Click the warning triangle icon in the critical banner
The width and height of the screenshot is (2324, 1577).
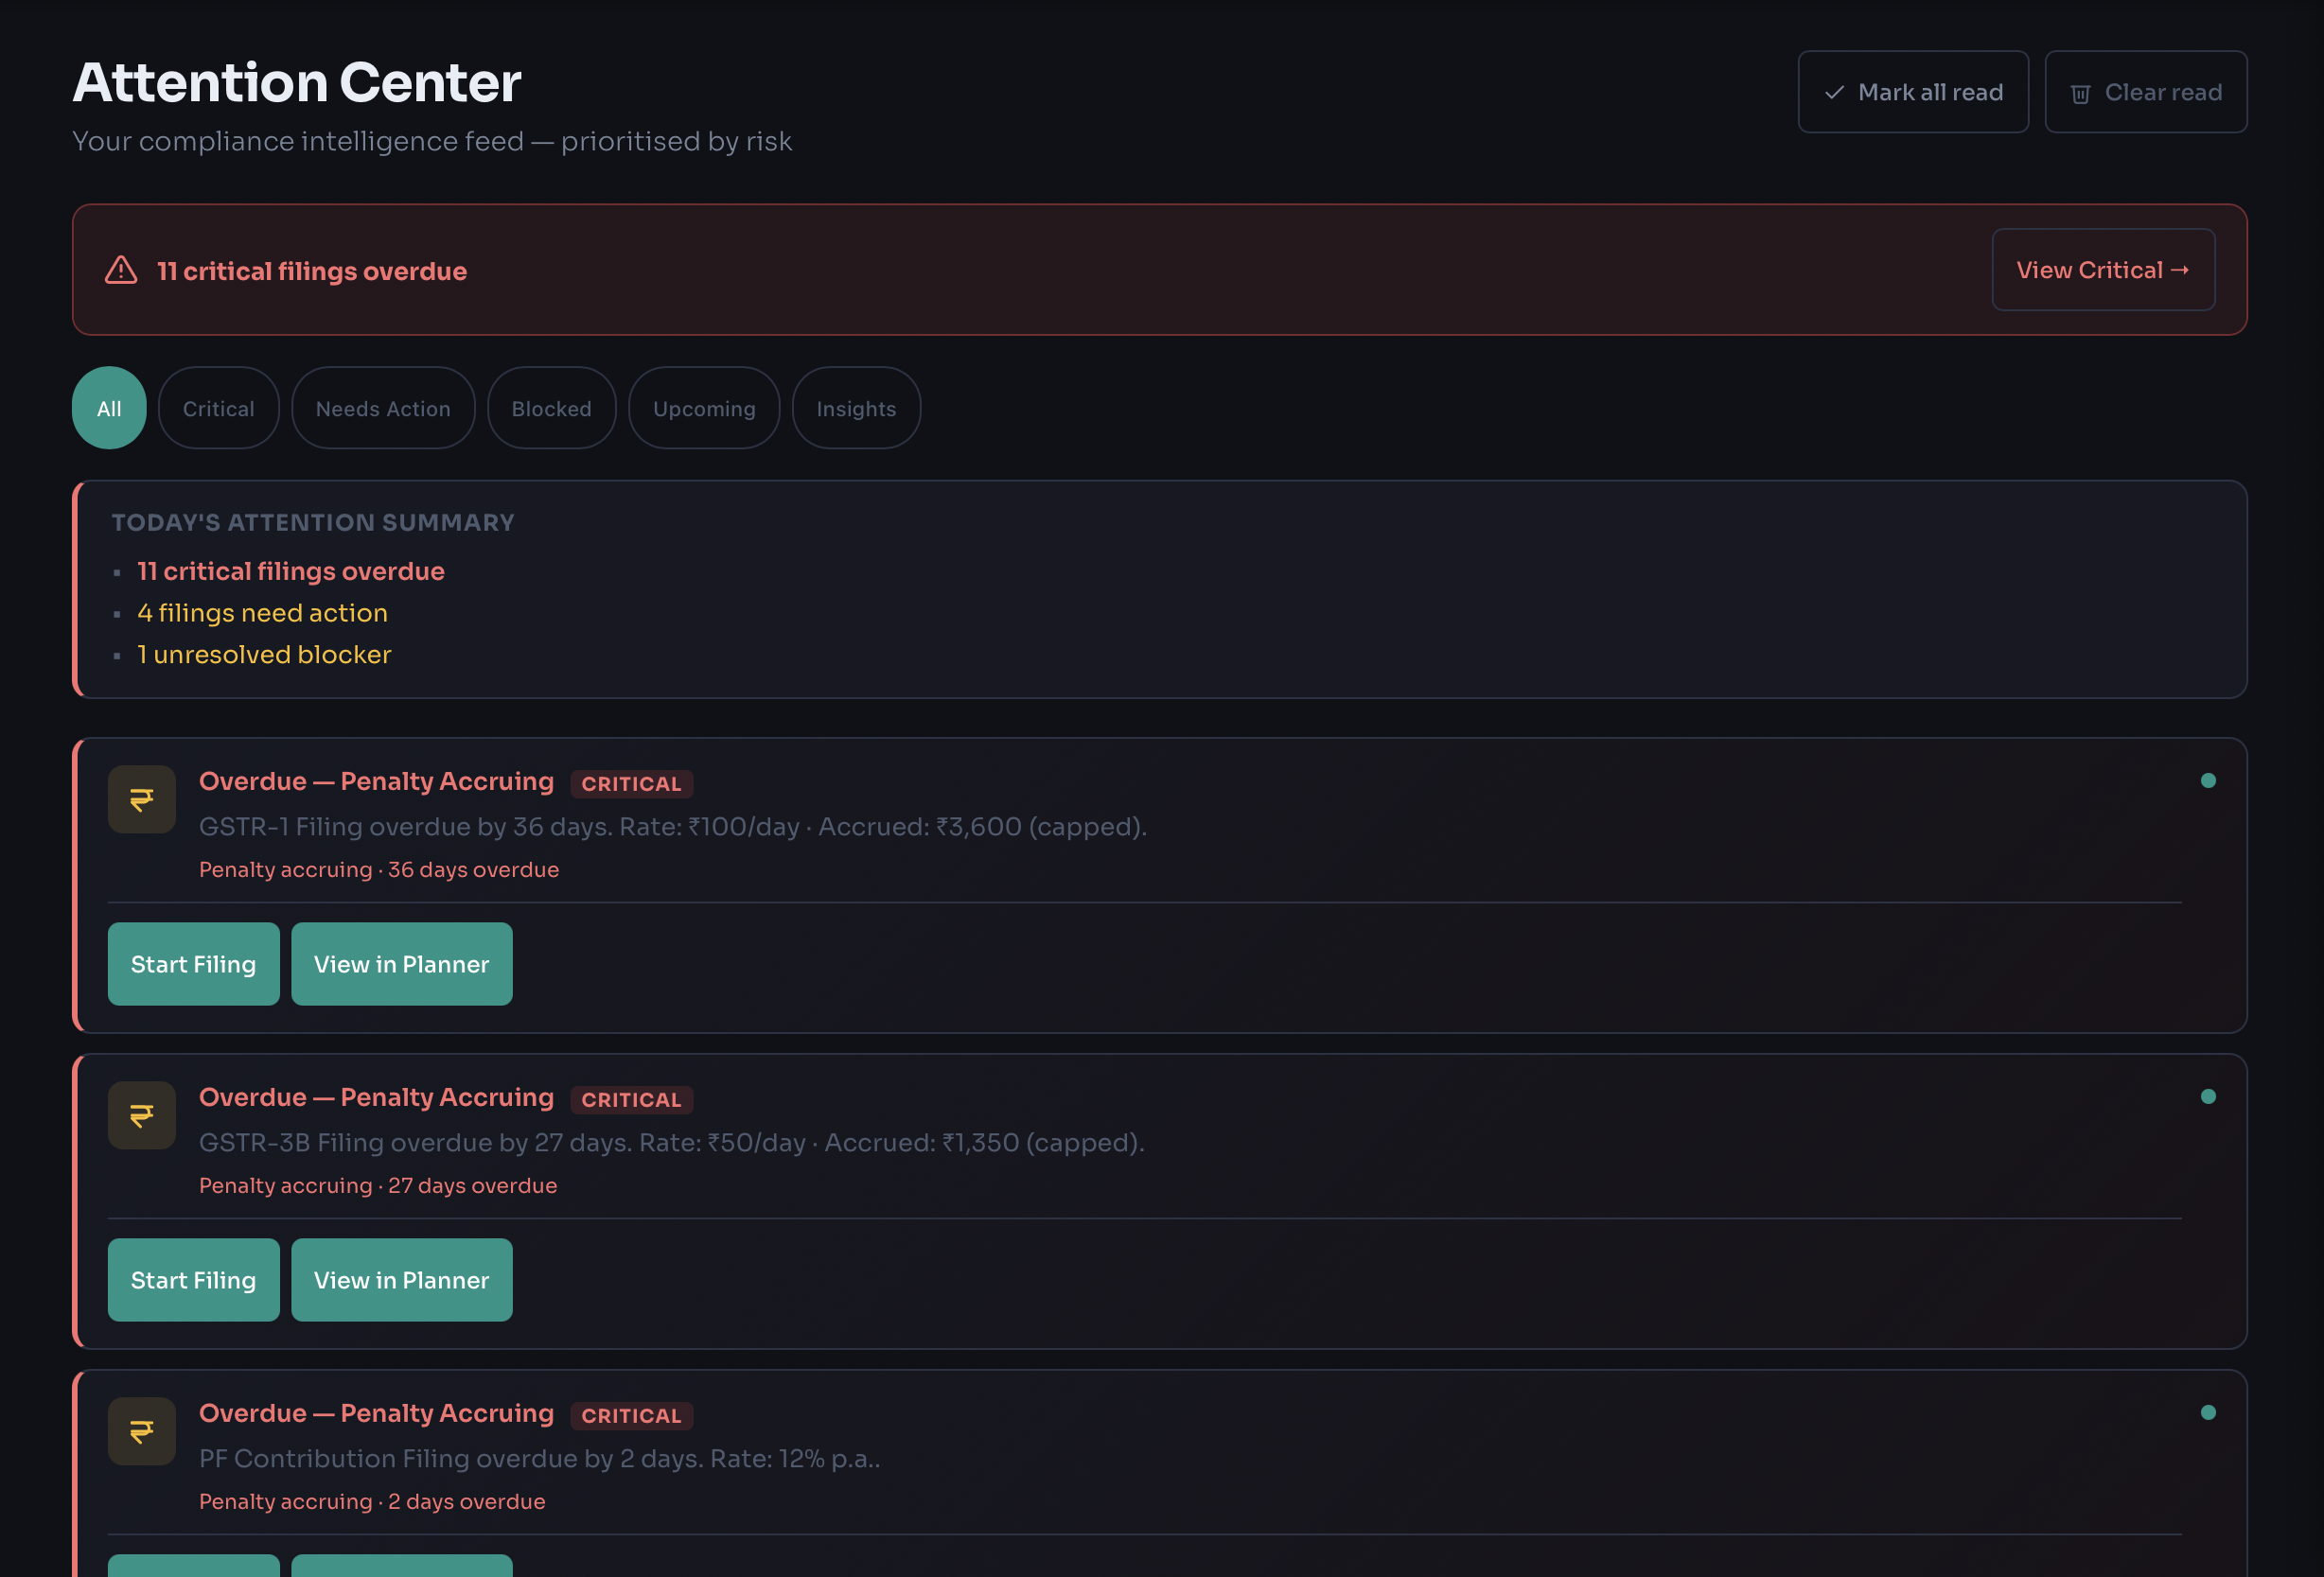tap(121, 270)
